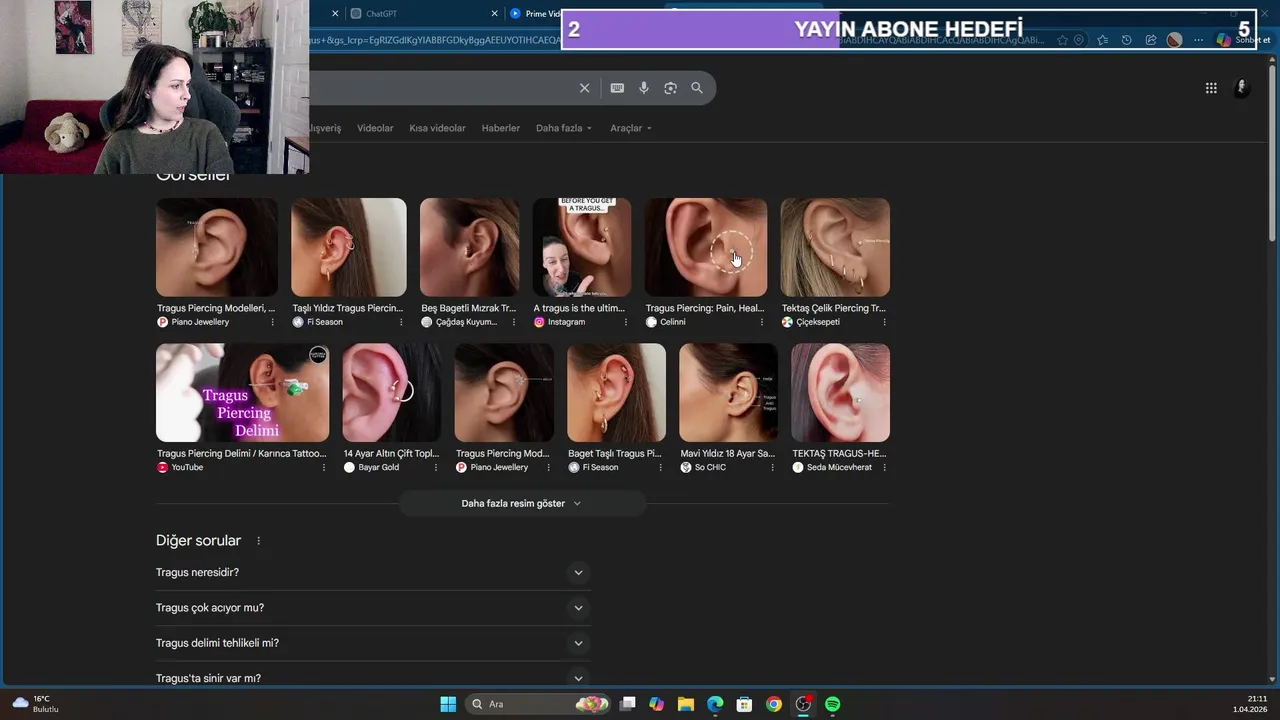Open the Tektaş Çelik Piercing link
The image size is (1280, 720).
[834, 308]
